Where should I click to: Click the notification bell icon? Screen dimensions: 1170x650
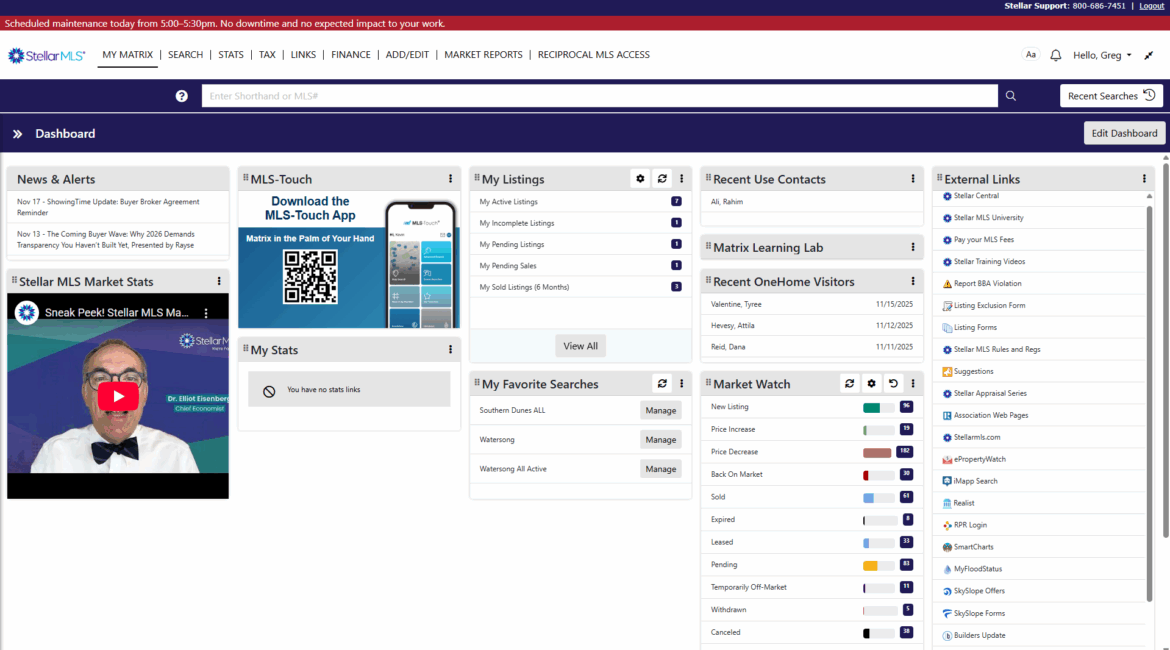pyautogui.click(x=1055, y=55)
